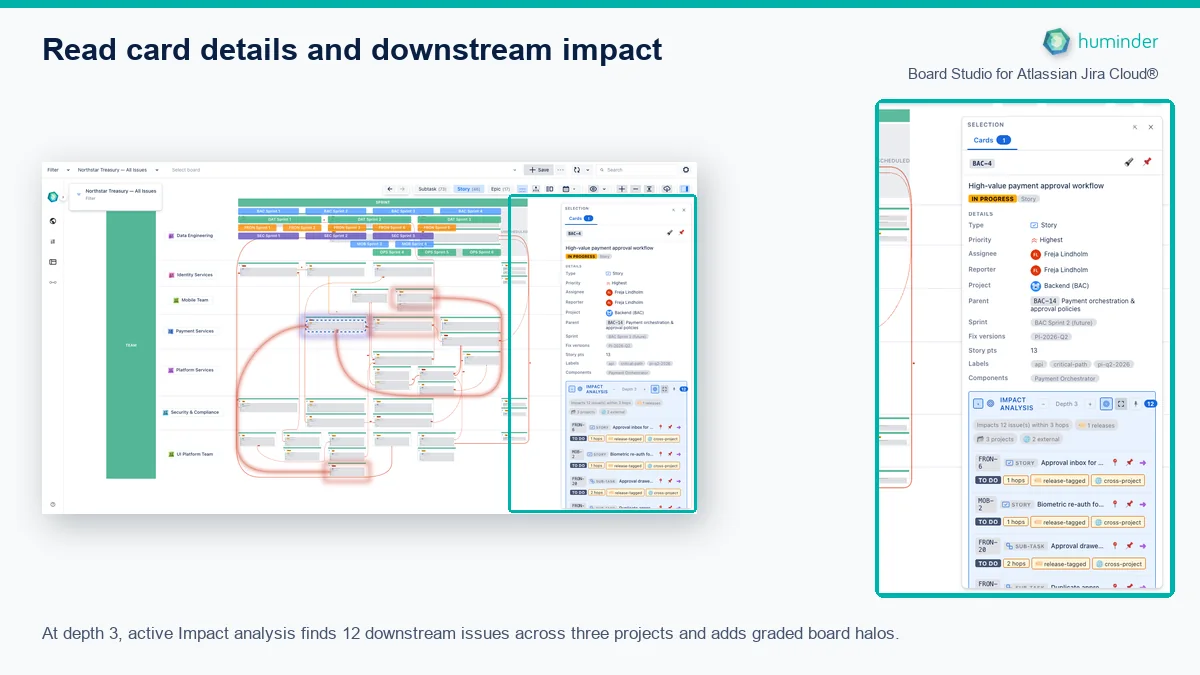This screenshot has width=1200, height=675.
Task: Click the rocket icon beside BAC-4 in enlarged panel
Action: tap(1129, 162)
